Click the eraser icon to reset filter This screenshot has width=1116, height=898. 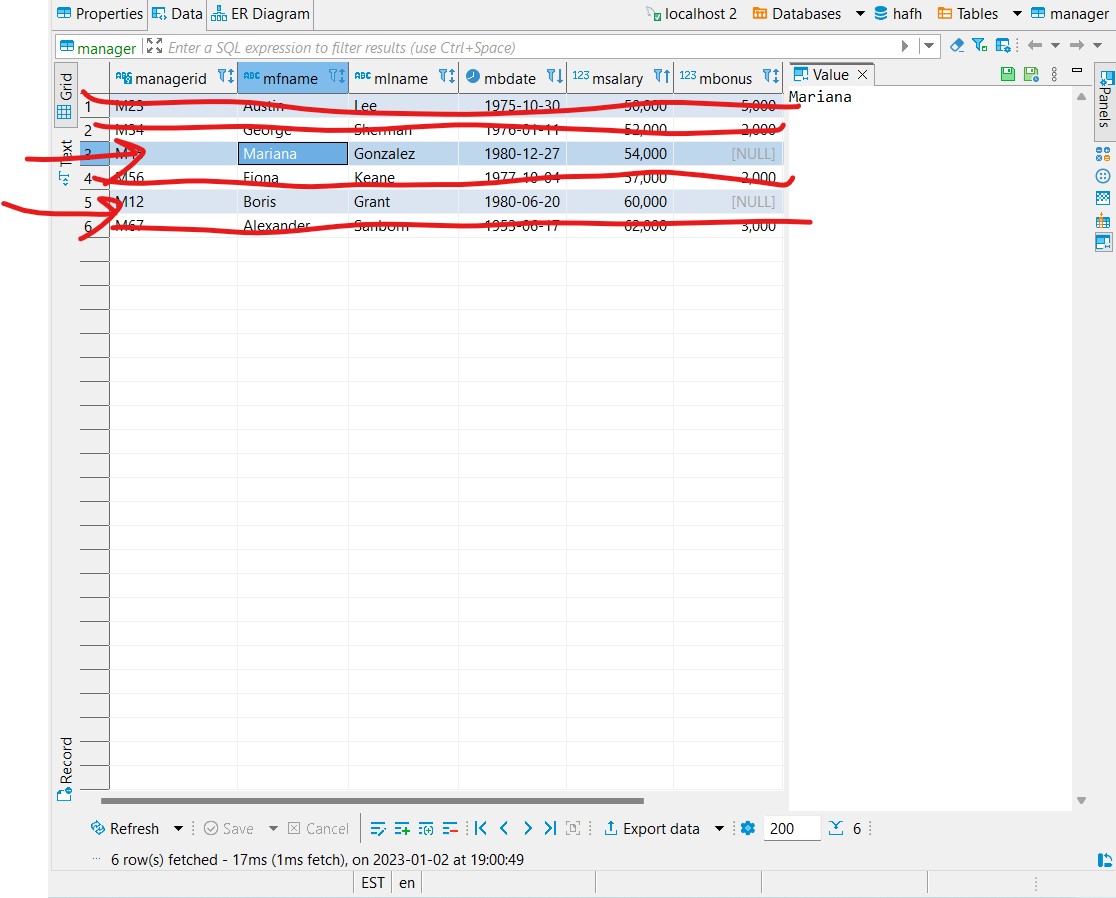955,45
